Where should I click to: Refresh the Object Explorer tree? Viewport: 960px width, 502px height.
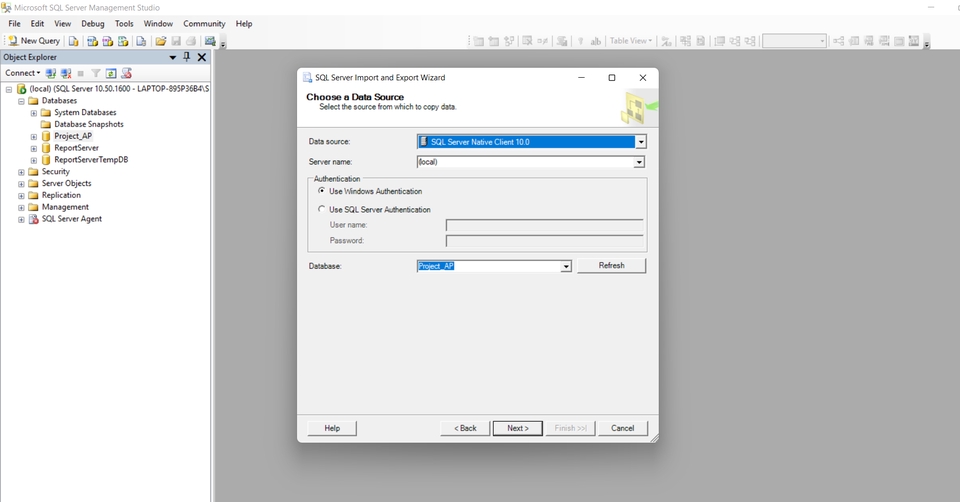pyautogui.click(x=111, y=73)
